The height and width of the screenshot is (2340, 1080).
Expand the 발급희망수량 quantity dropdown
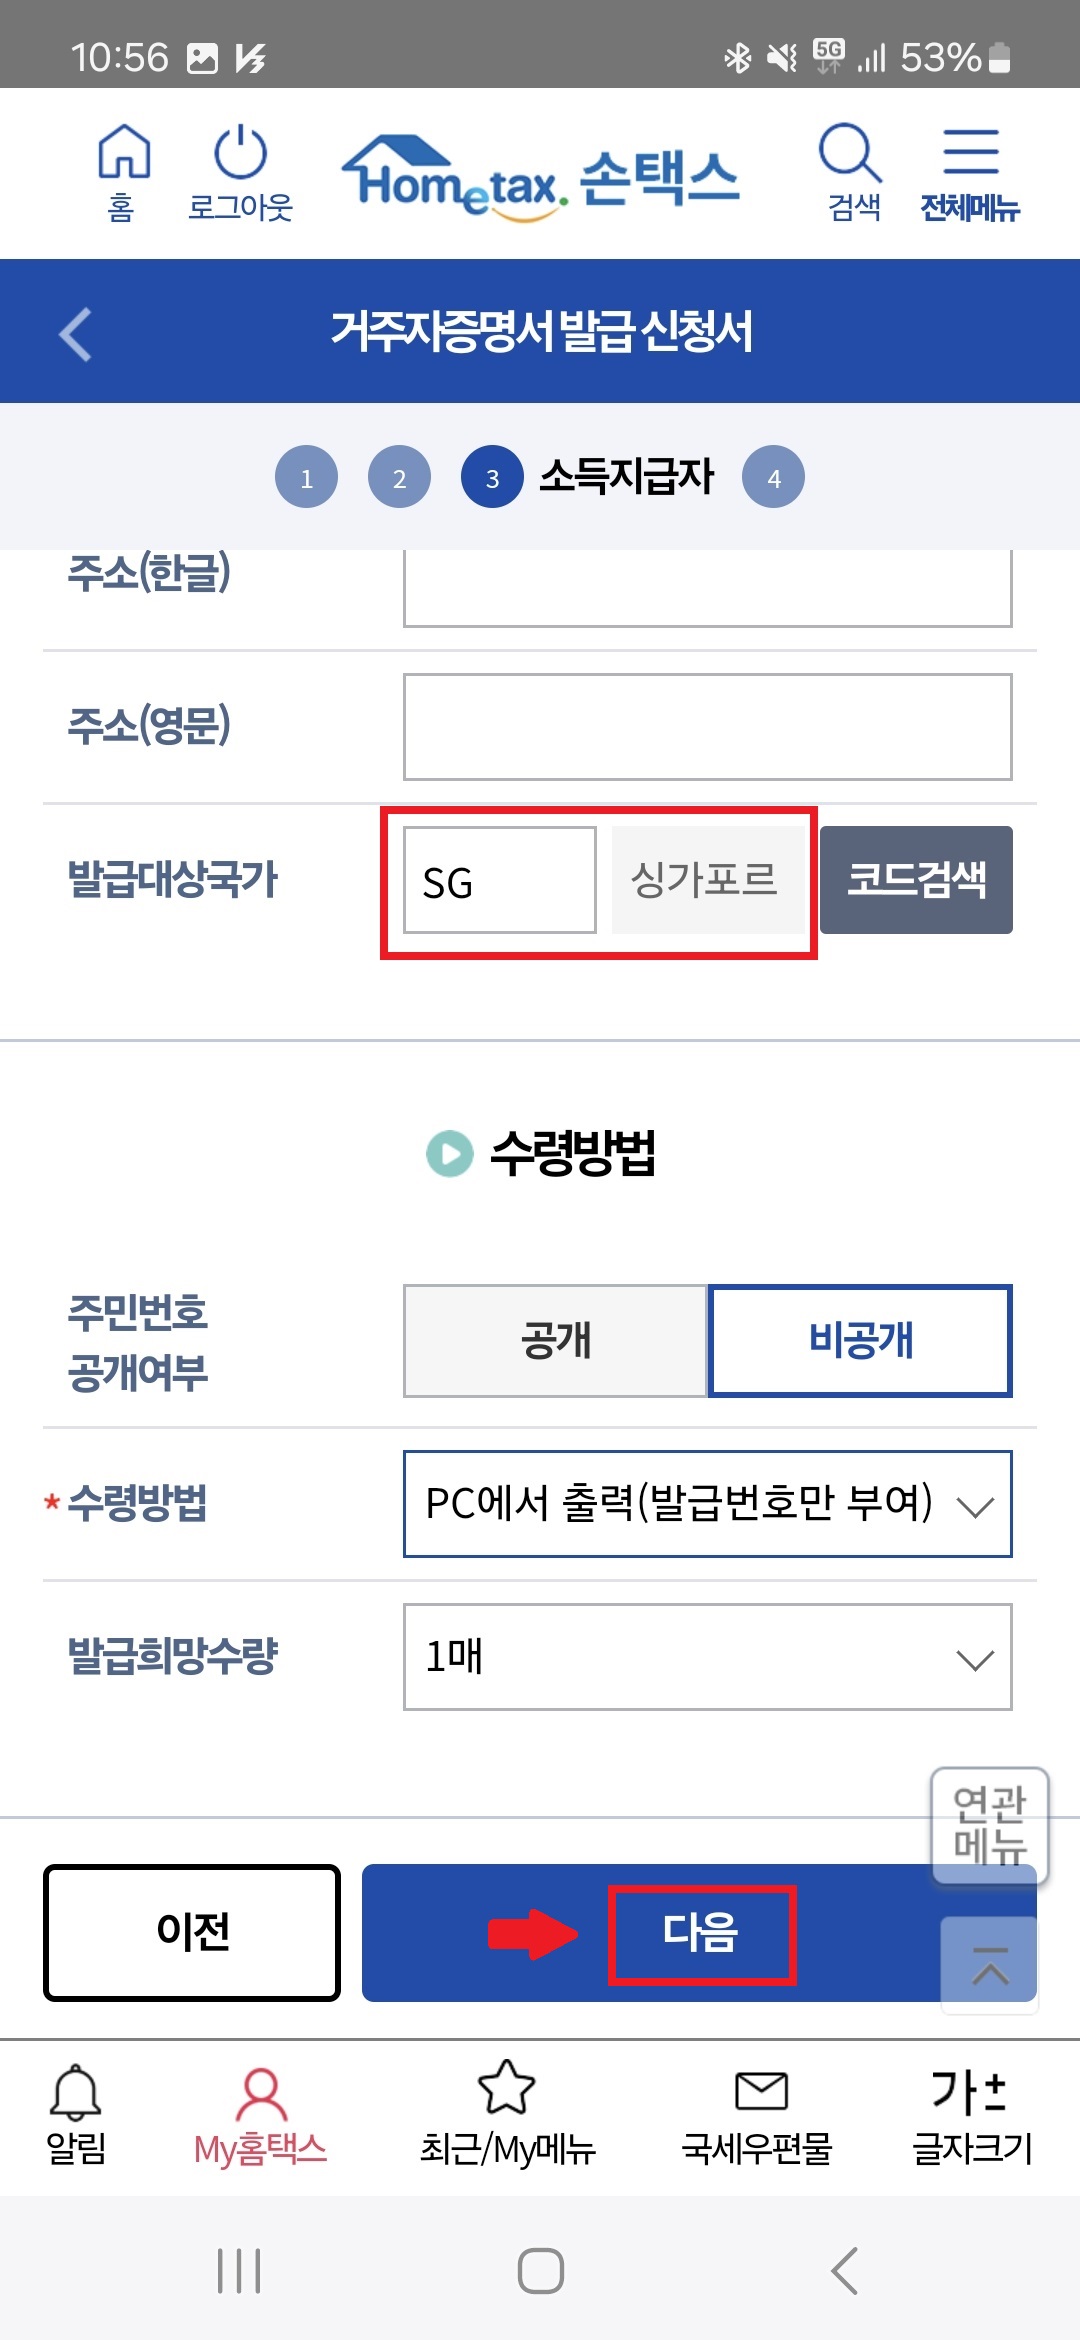705,1657
